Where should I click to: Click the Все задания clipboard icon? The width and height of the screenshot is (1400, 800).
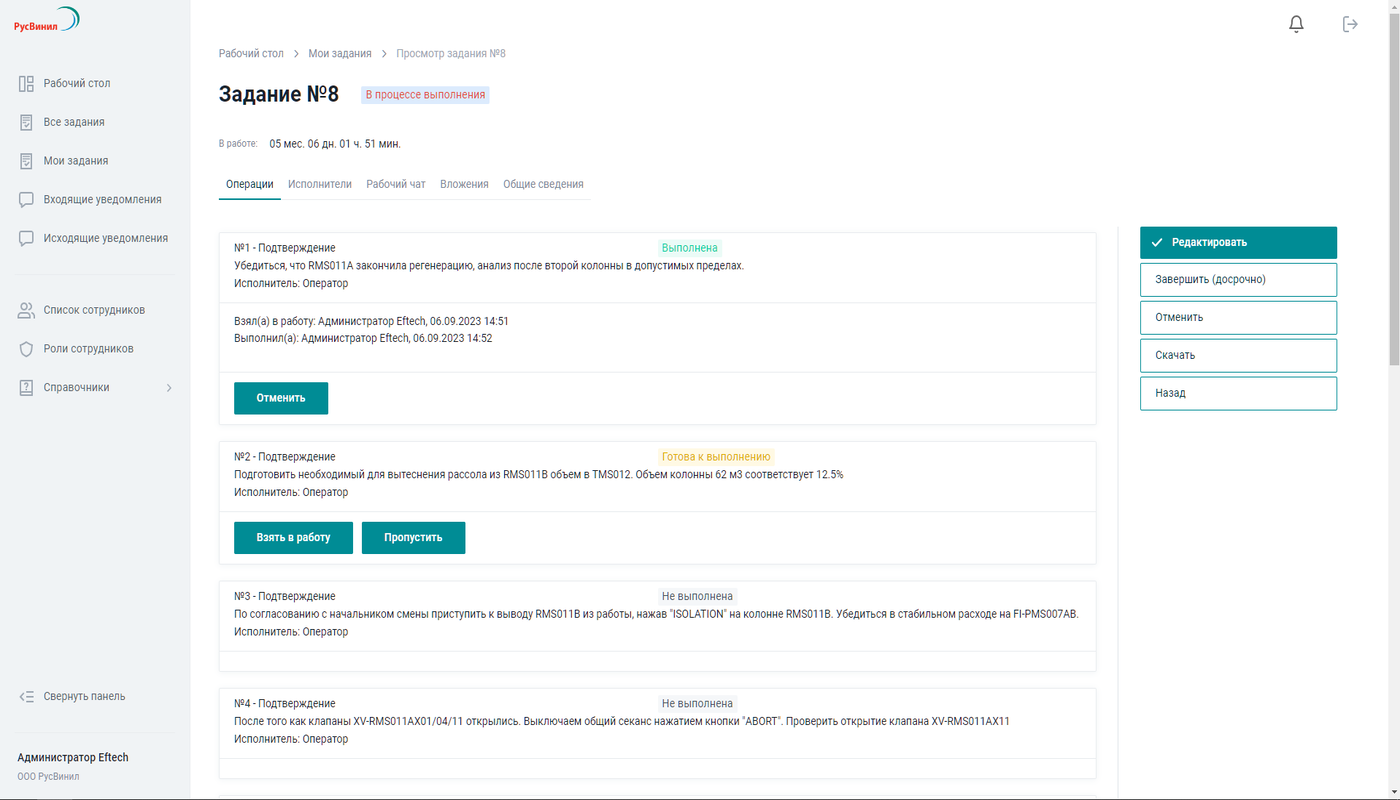click(27, 122)
